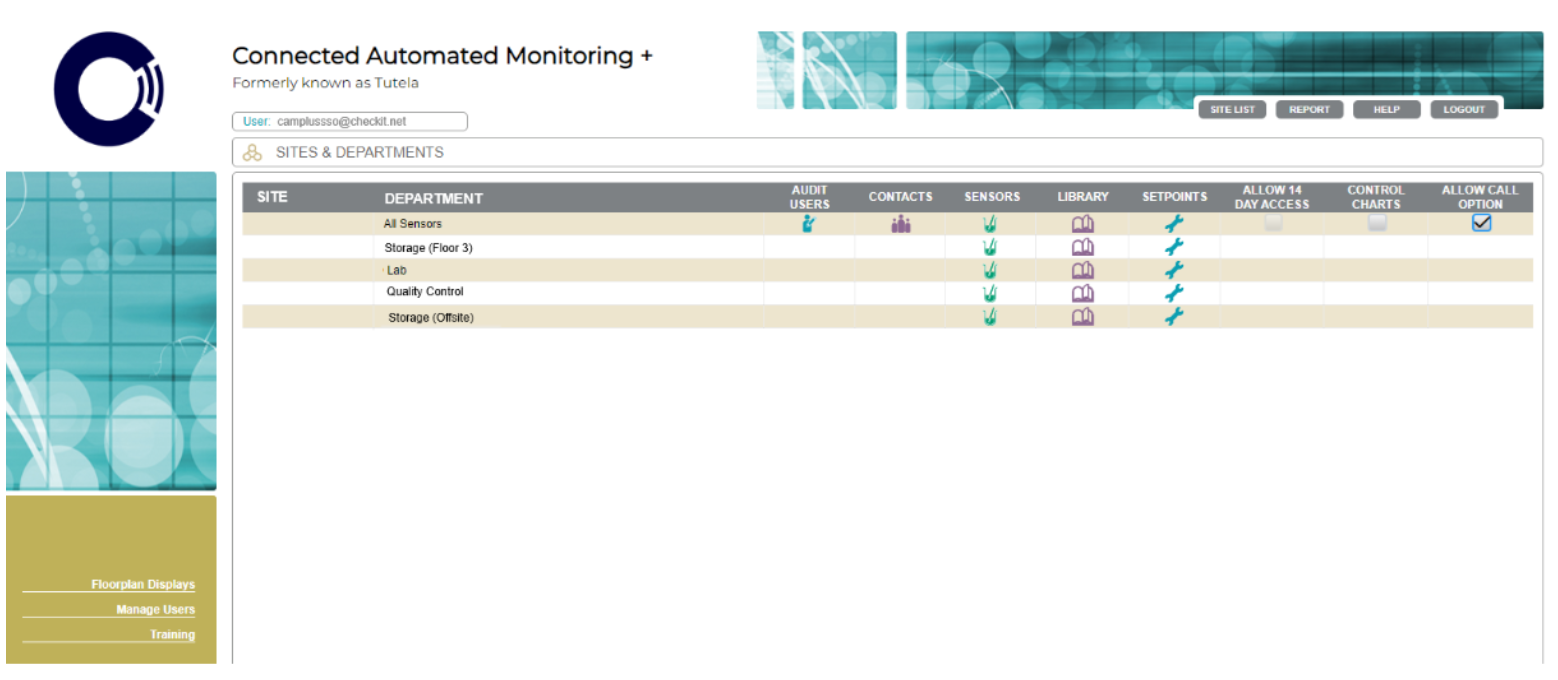This screenshot has height=680, width=1558.
Task: Open the Training section
Action: [x=172, y=634]
